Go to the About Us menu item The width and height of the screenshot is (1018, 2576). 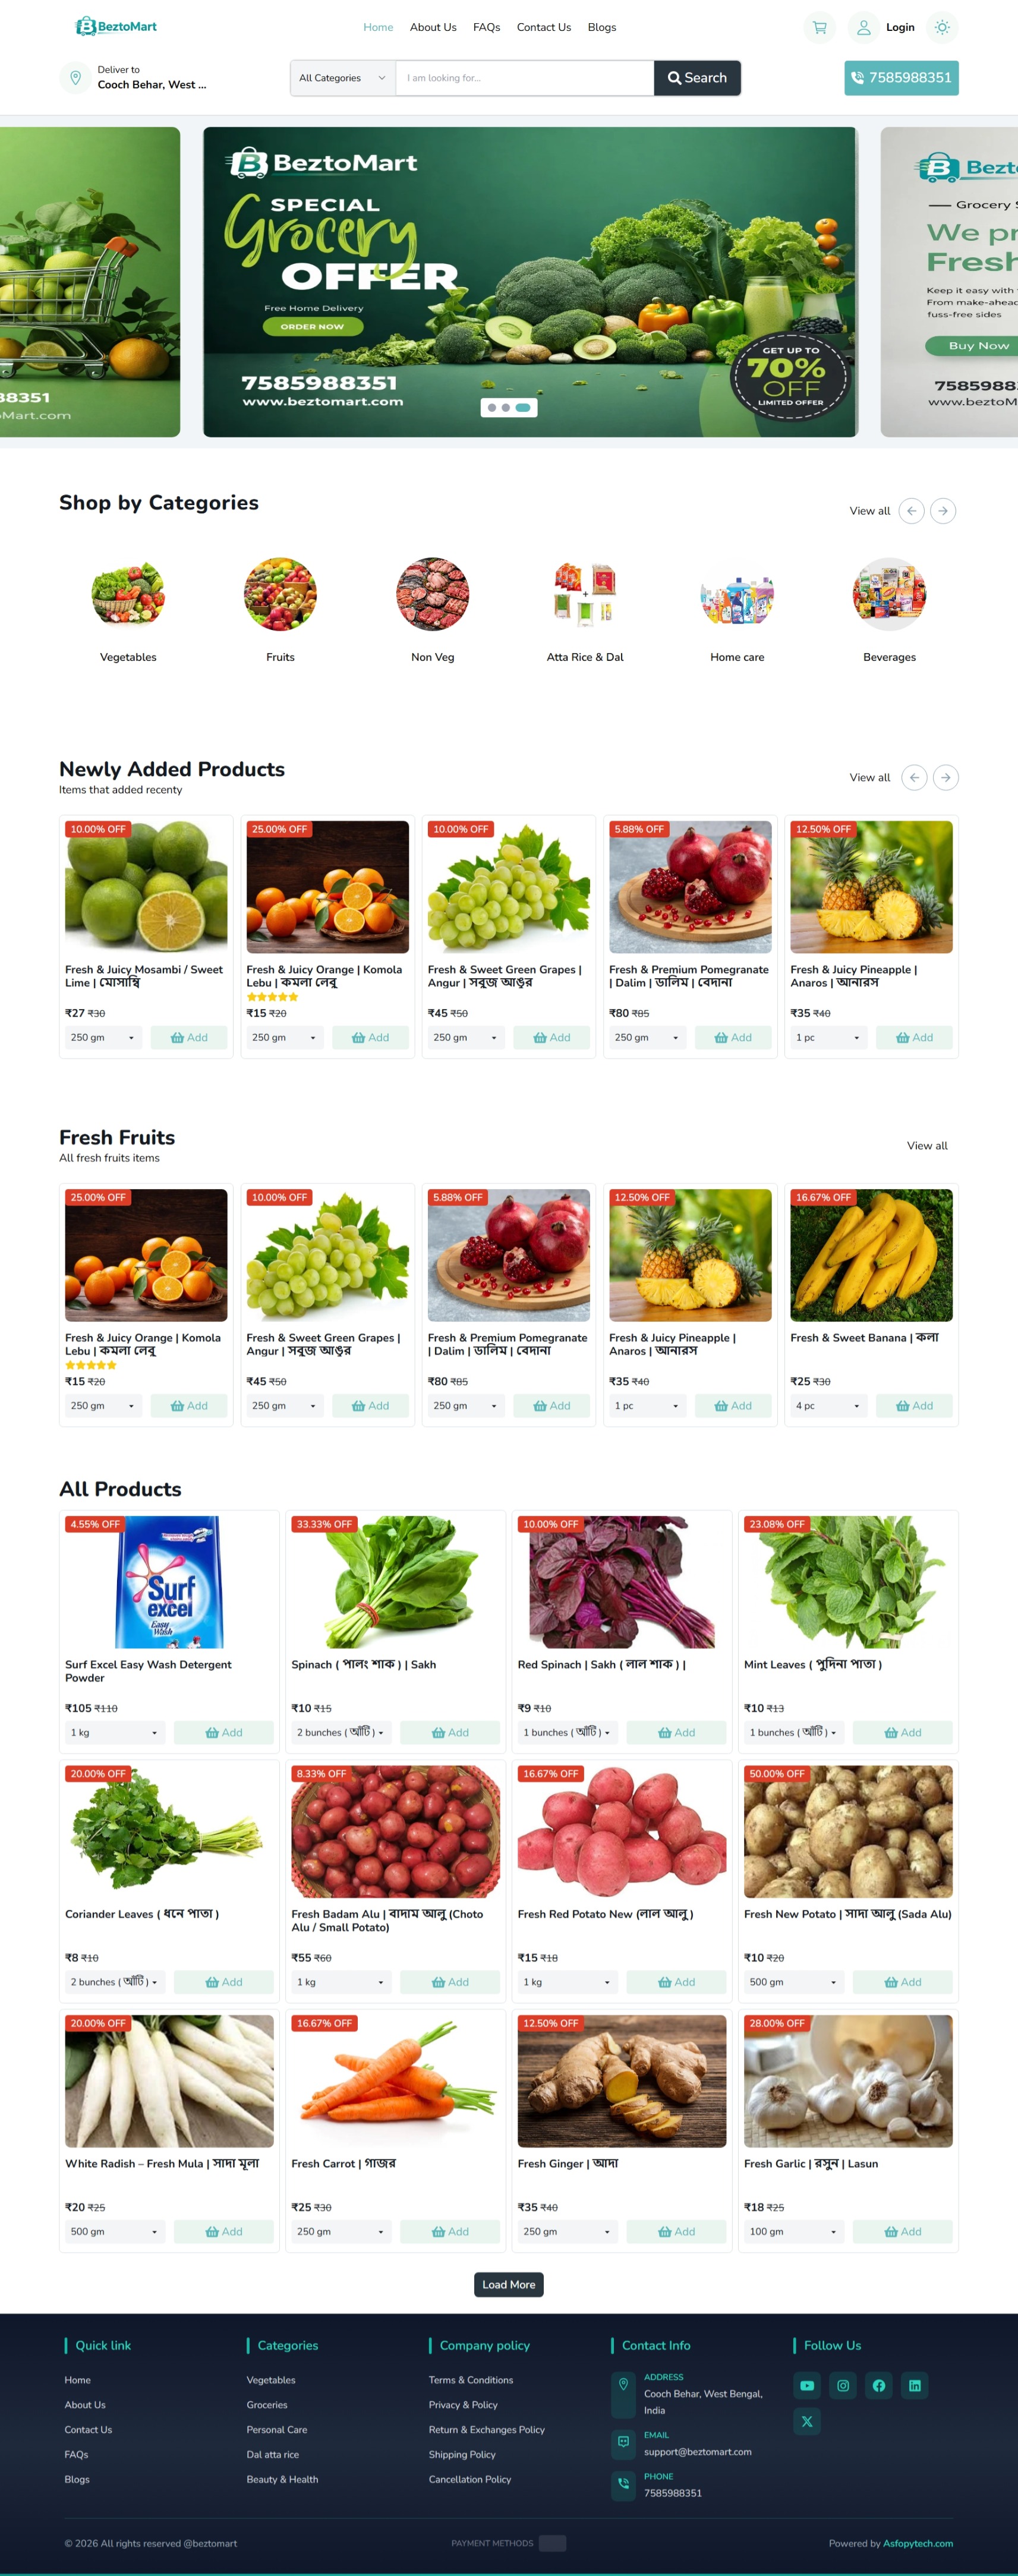point(433,27)
